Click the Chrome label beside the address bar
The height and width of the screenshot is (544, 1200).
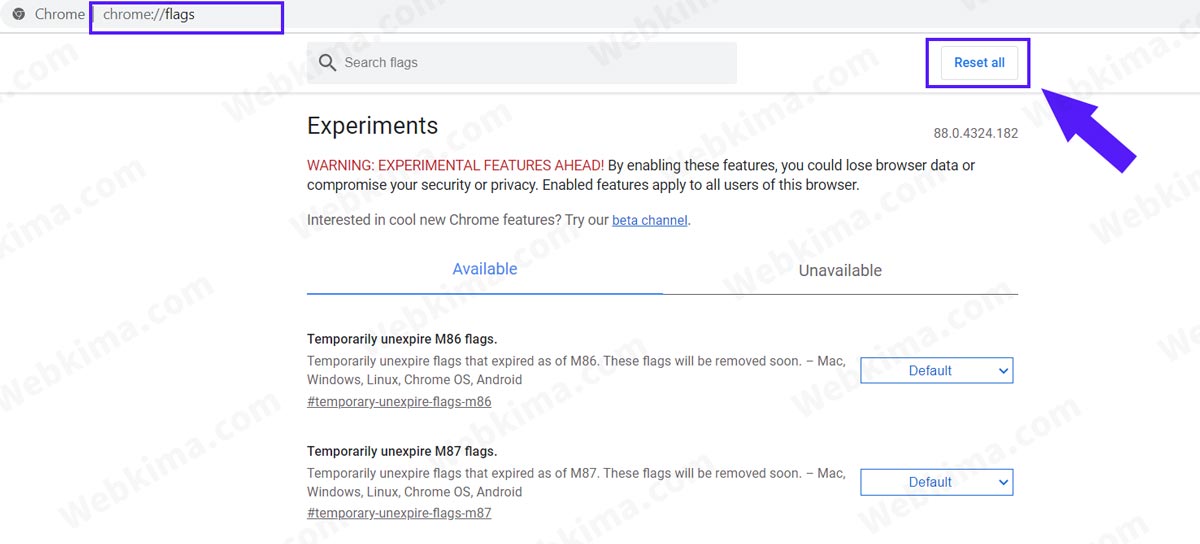tap(60, 15)
